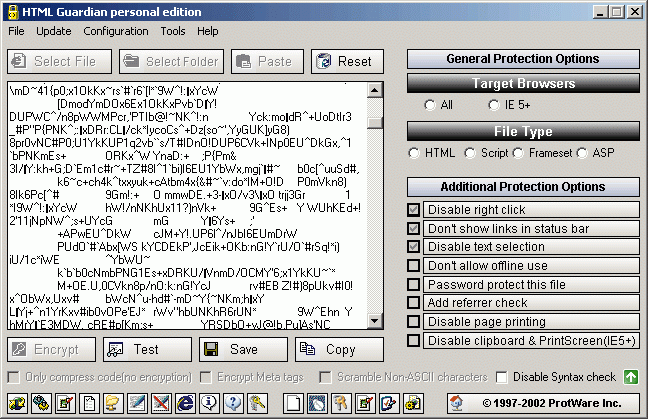Click the Internet Explorer icon in bottom toolbar

coord(185,403)
